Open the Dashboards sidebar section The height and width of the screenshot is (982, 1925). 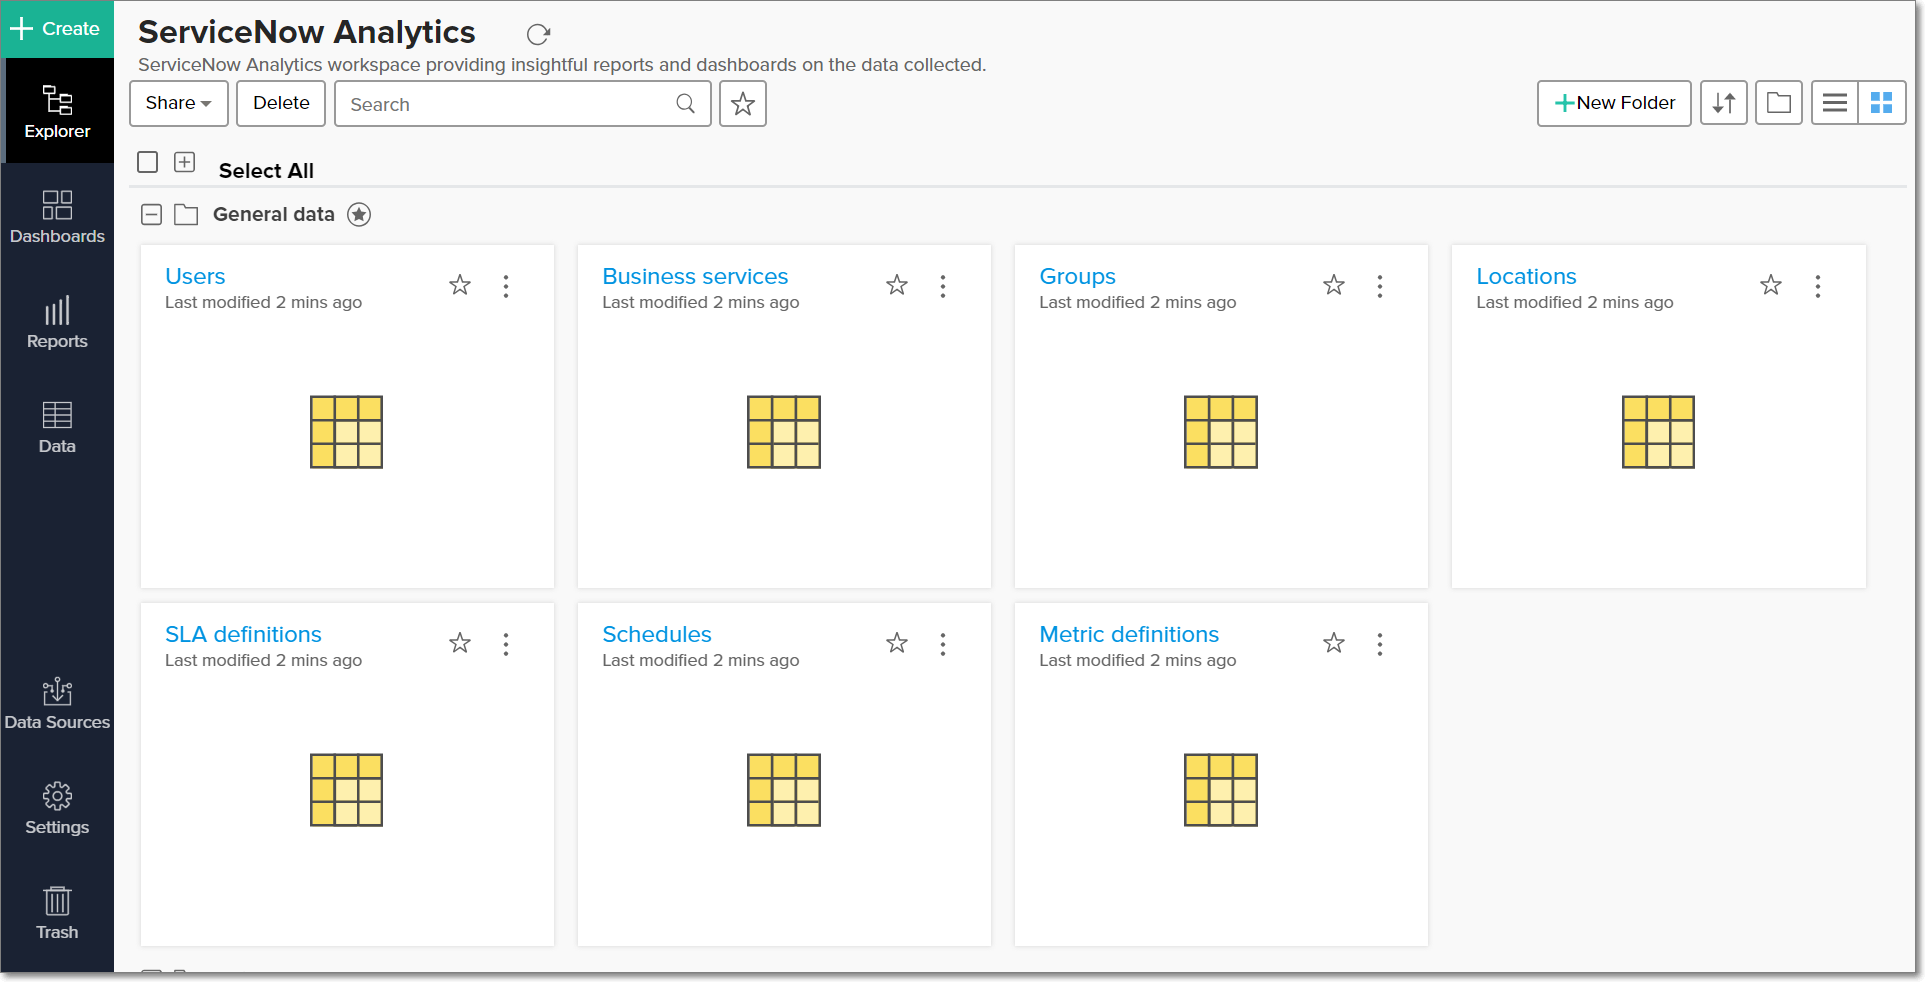point(57,216)
